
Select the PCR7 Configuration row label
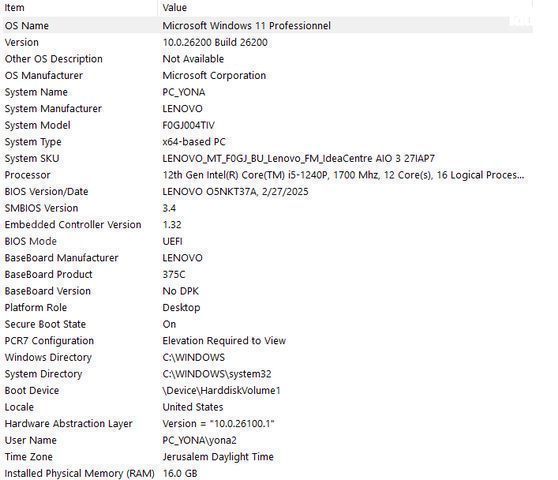[x=49, y=341]
